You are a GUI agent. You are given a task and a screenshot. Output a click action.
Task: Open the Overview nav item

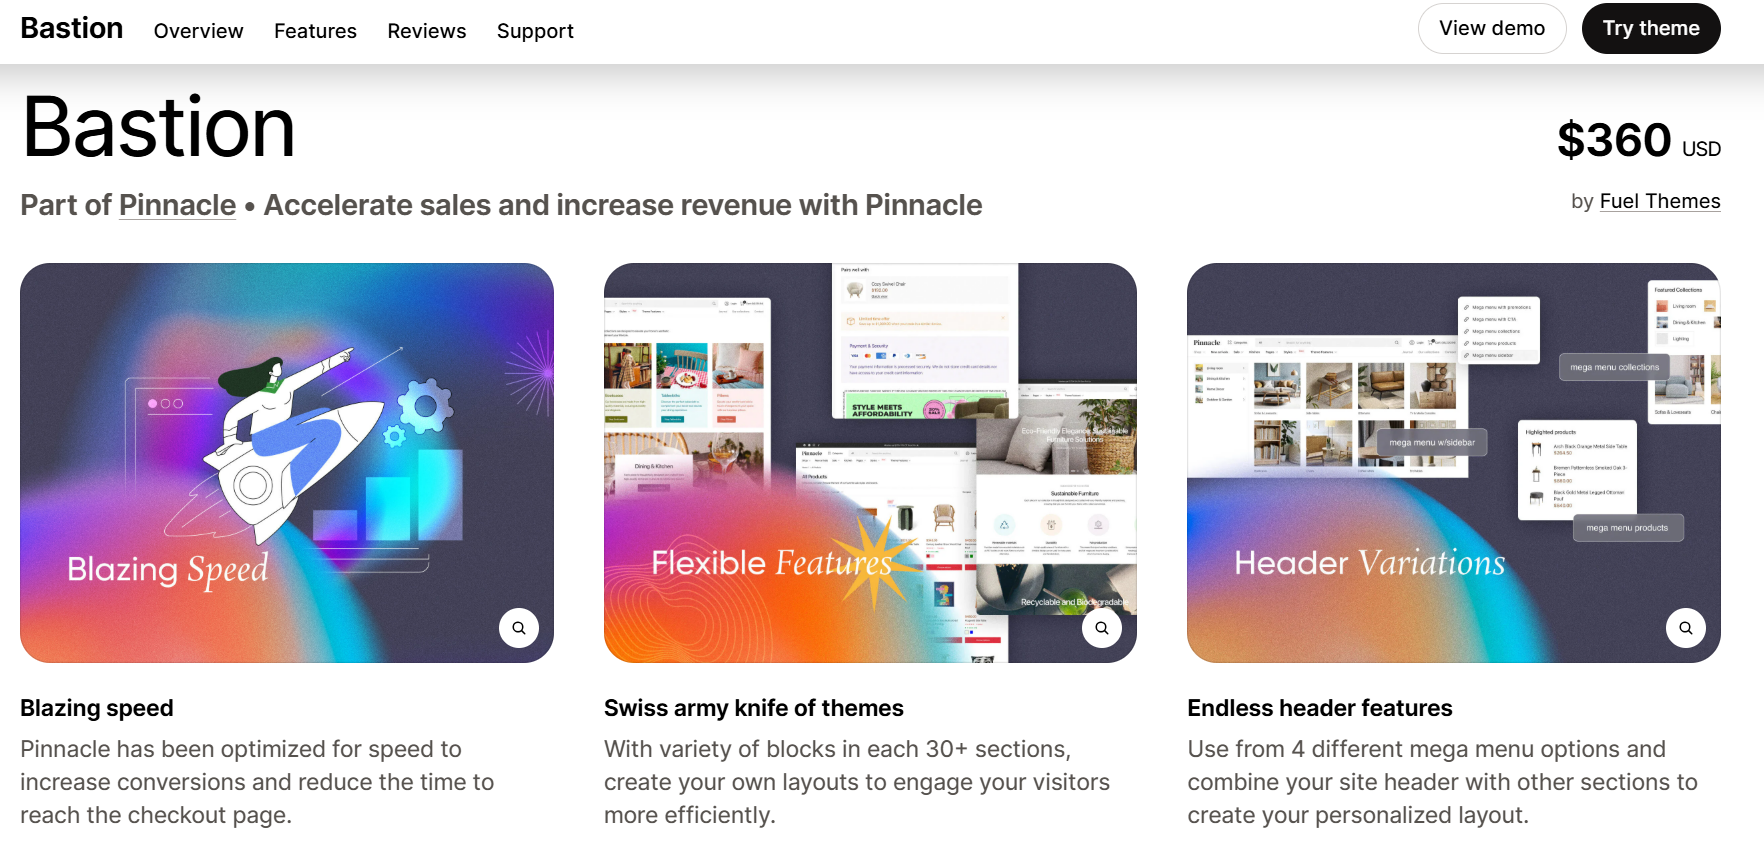(x=198, y=31)
